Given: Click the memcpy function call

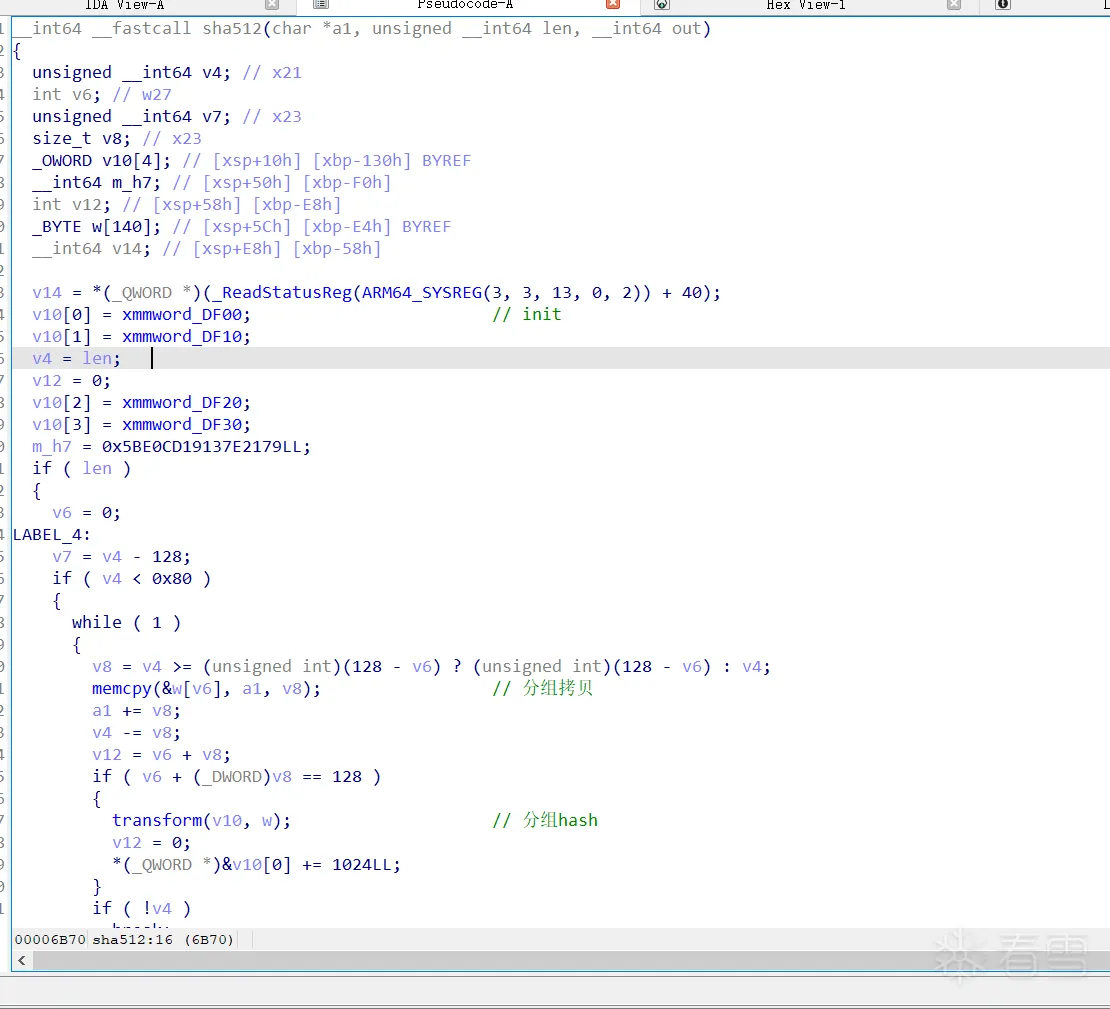Looking at the screenshot, I should (122, 688).
